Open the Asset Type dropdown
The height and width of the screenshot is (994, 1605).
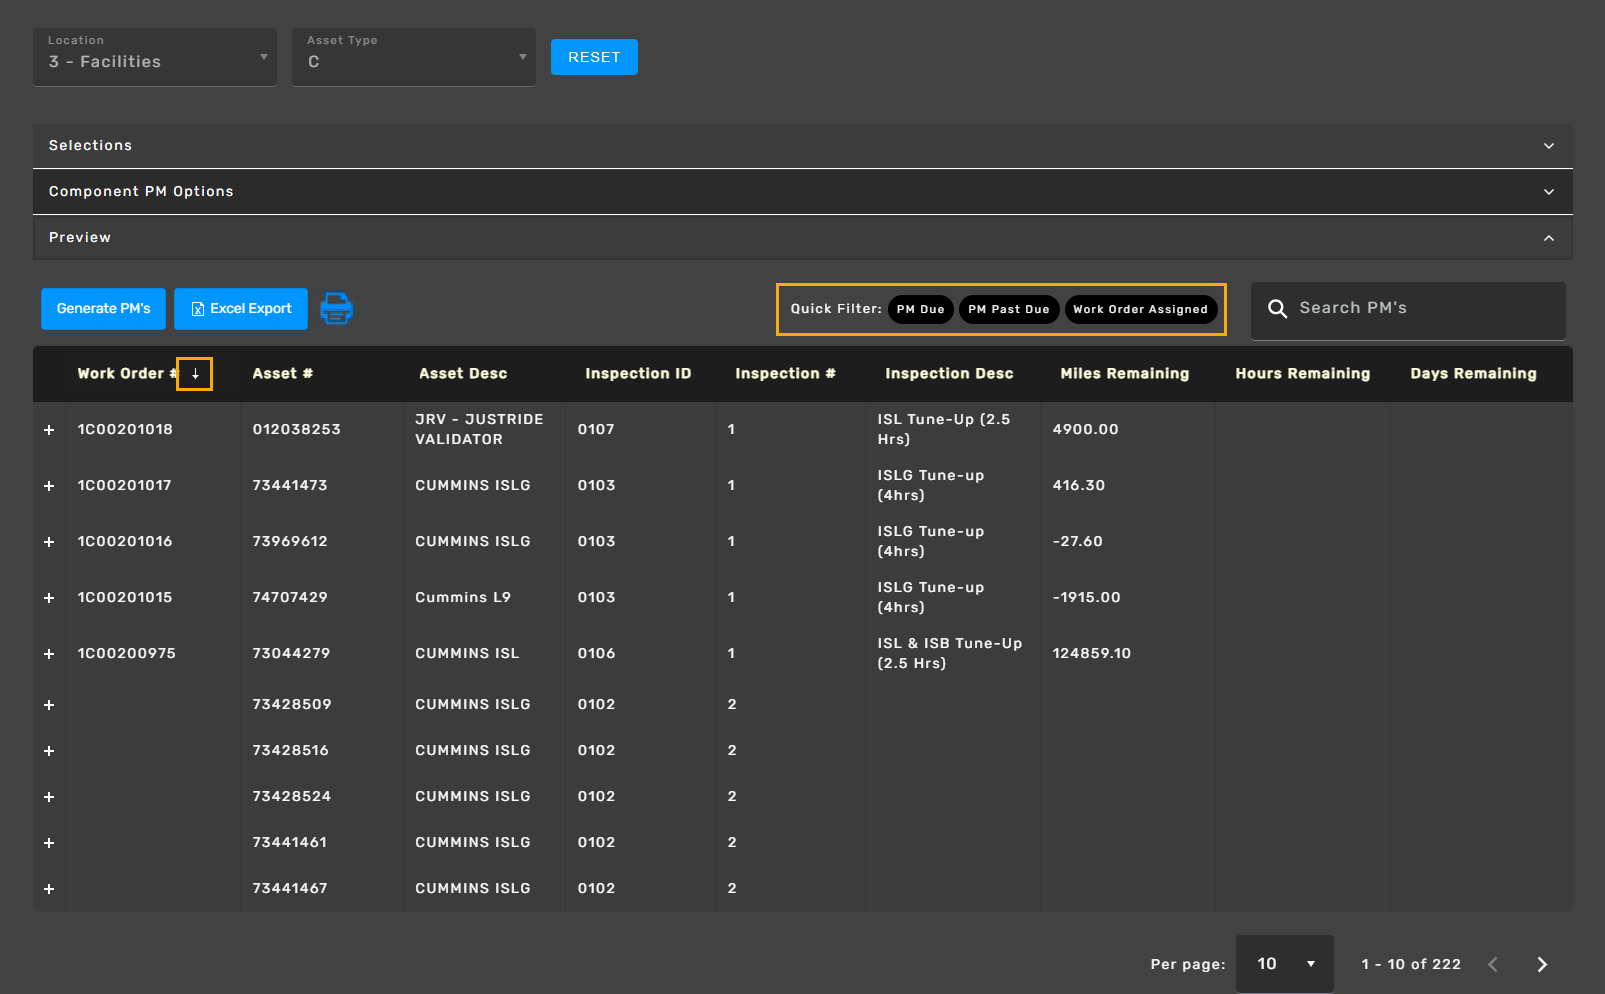414,58
